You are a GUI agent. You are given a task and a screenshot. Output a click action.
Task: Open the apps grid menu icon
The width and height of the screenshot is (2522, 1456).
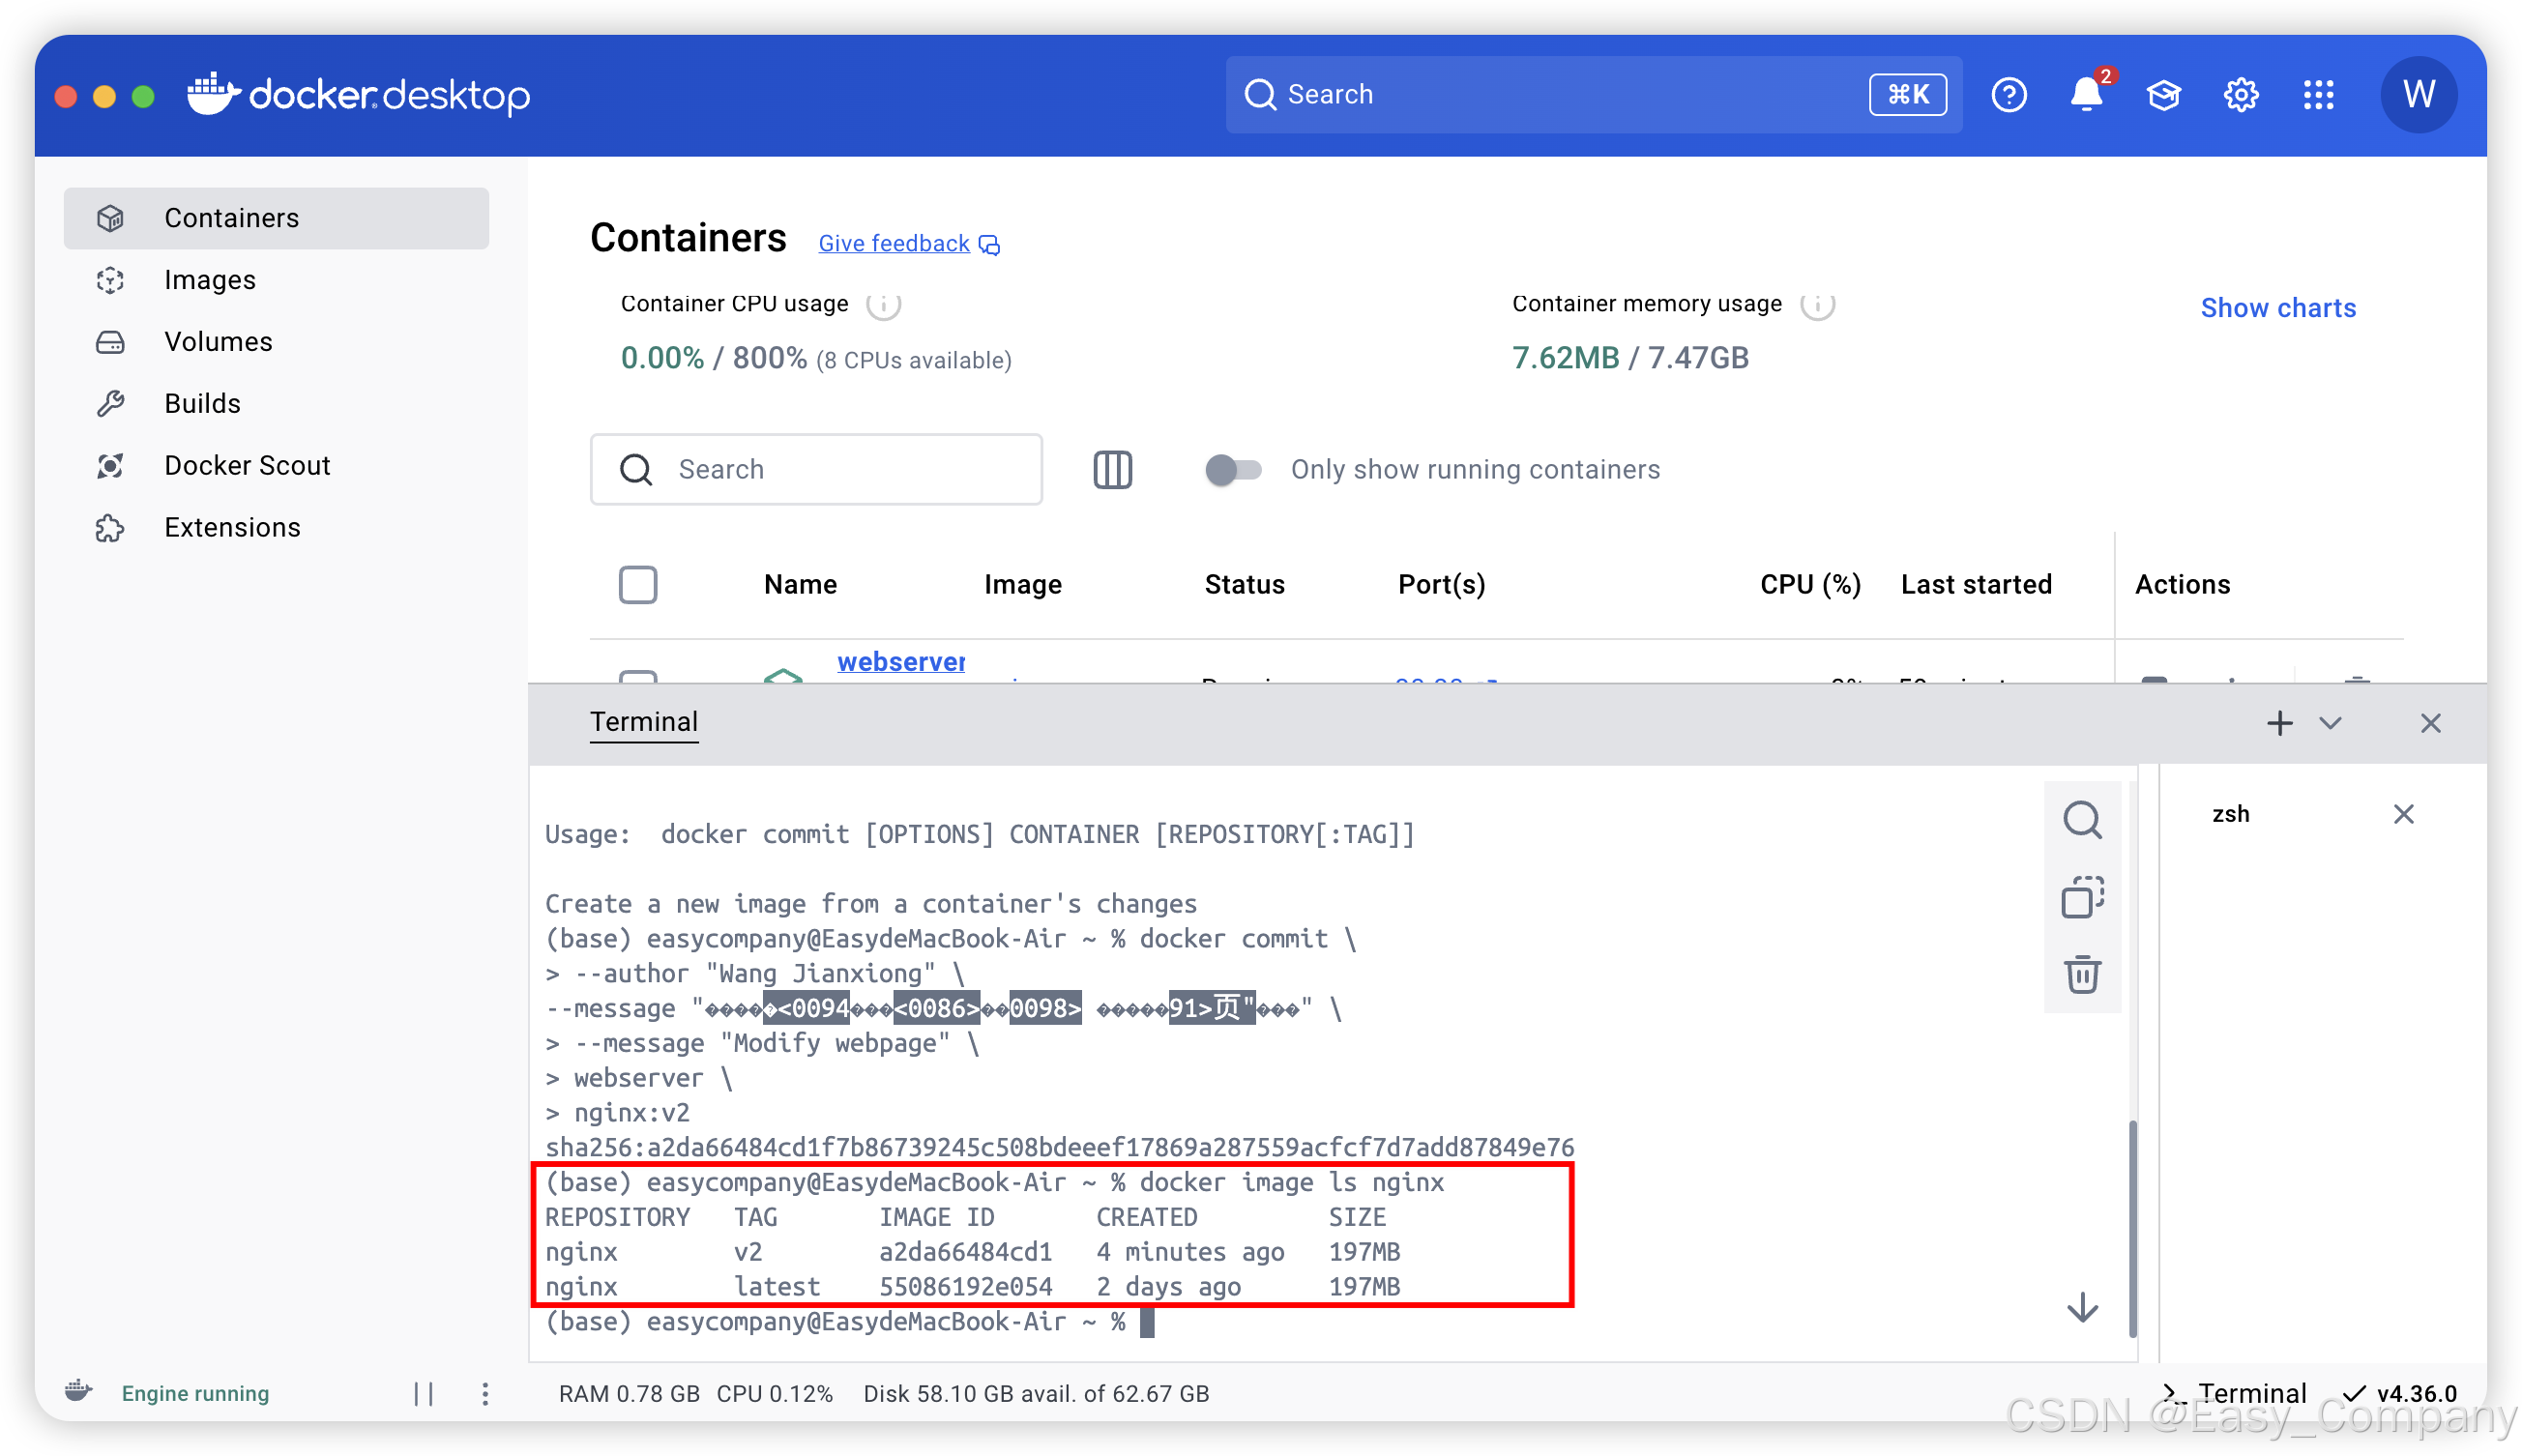pos(2318,95)
